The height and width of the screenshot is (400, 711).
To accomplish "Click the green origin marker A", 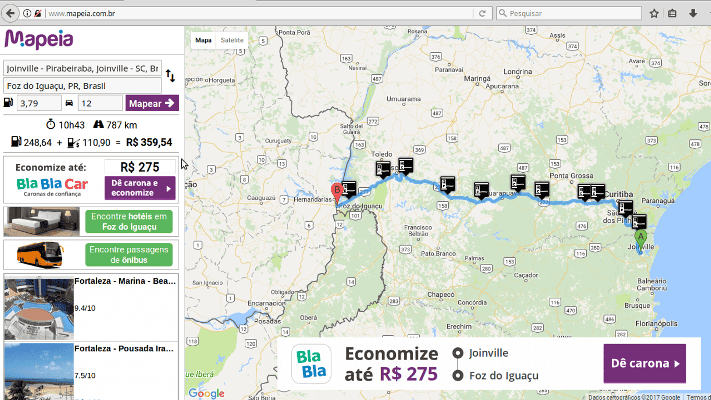I will (x=640, y=241).
